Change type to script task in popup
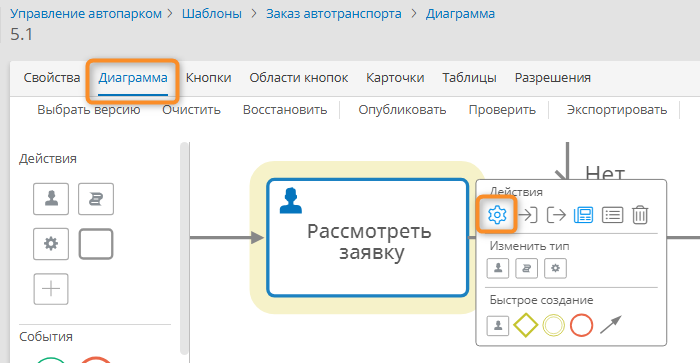The height and width of the screenshot is (363, 700). point(526,268)
